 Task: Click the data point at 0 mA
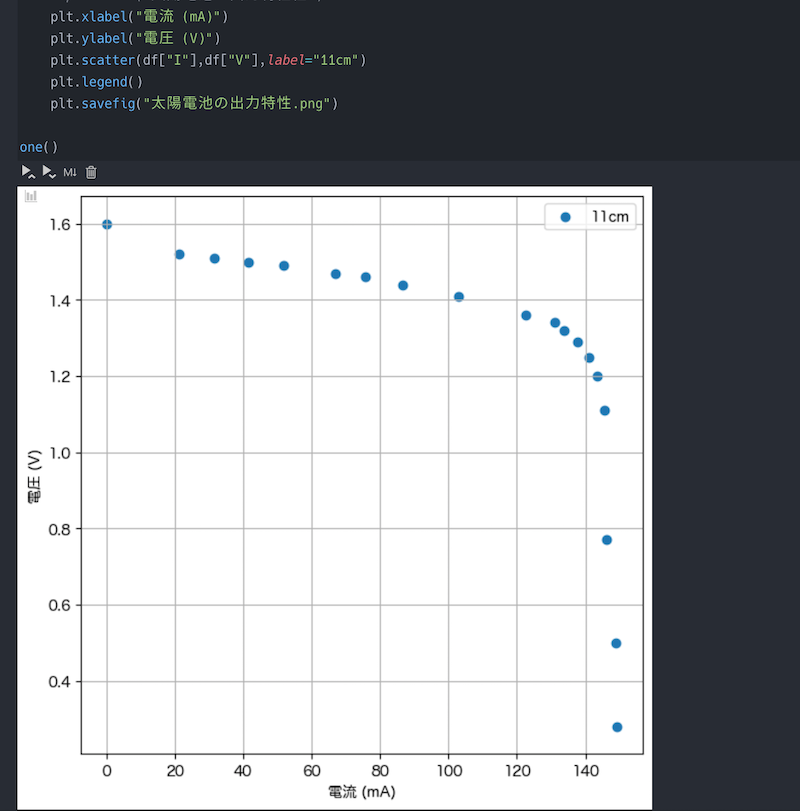pos(106,225)
